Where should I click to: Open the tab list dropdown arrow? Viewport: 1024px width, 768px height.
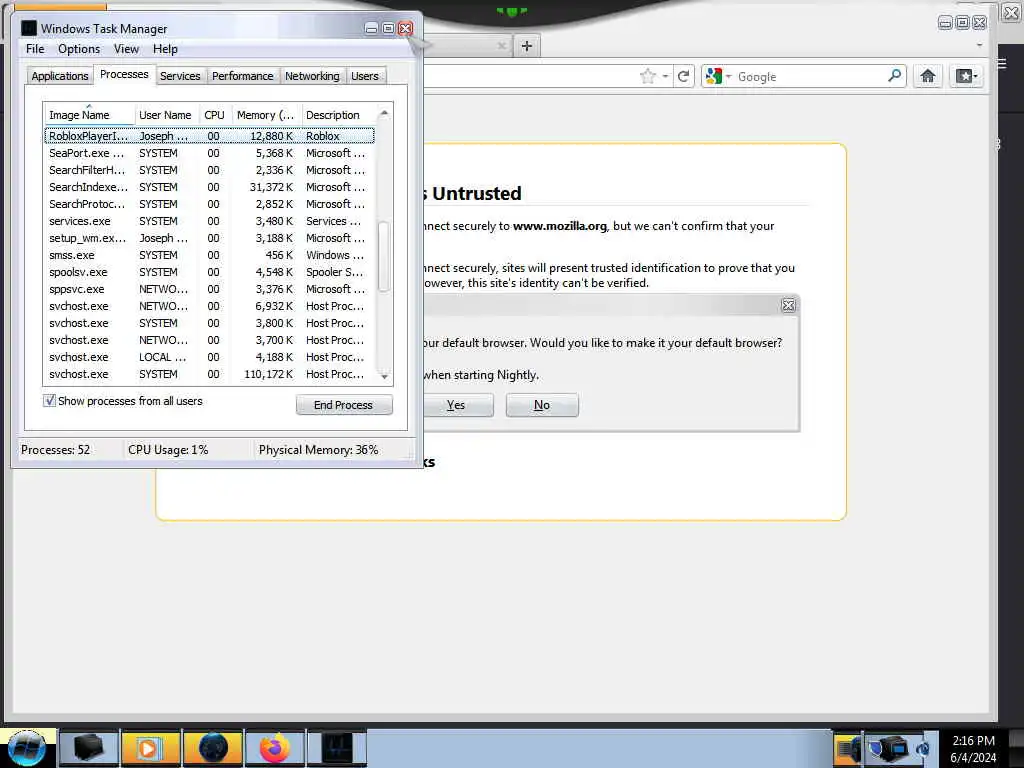[979, 45]
